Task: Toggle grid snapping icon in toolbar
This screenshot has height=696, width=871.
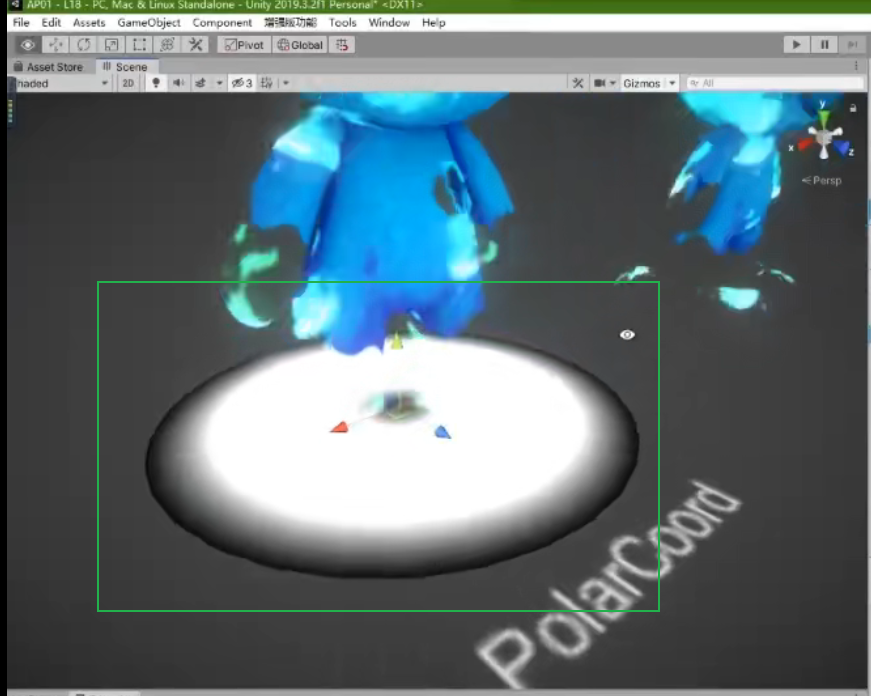Action: (x=342, y=45)
